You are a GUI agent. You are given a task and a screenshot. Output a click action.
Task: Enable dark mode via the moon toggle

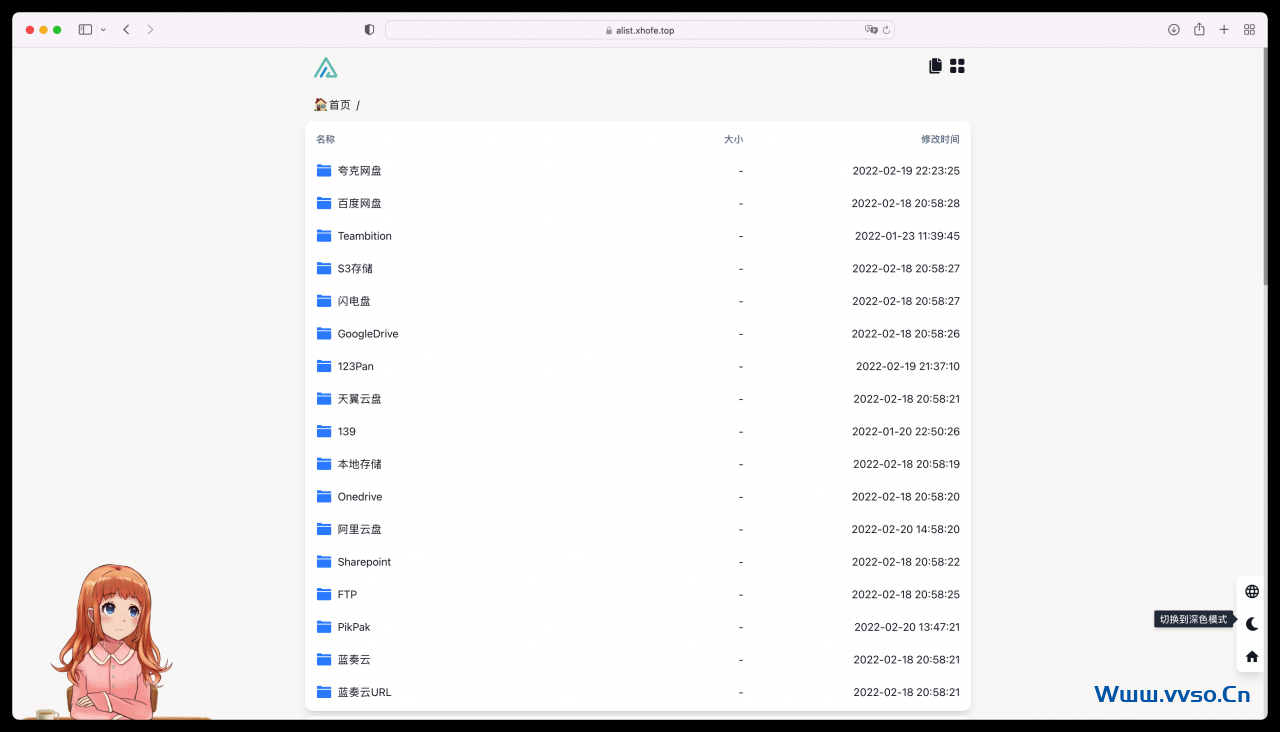1251,623
